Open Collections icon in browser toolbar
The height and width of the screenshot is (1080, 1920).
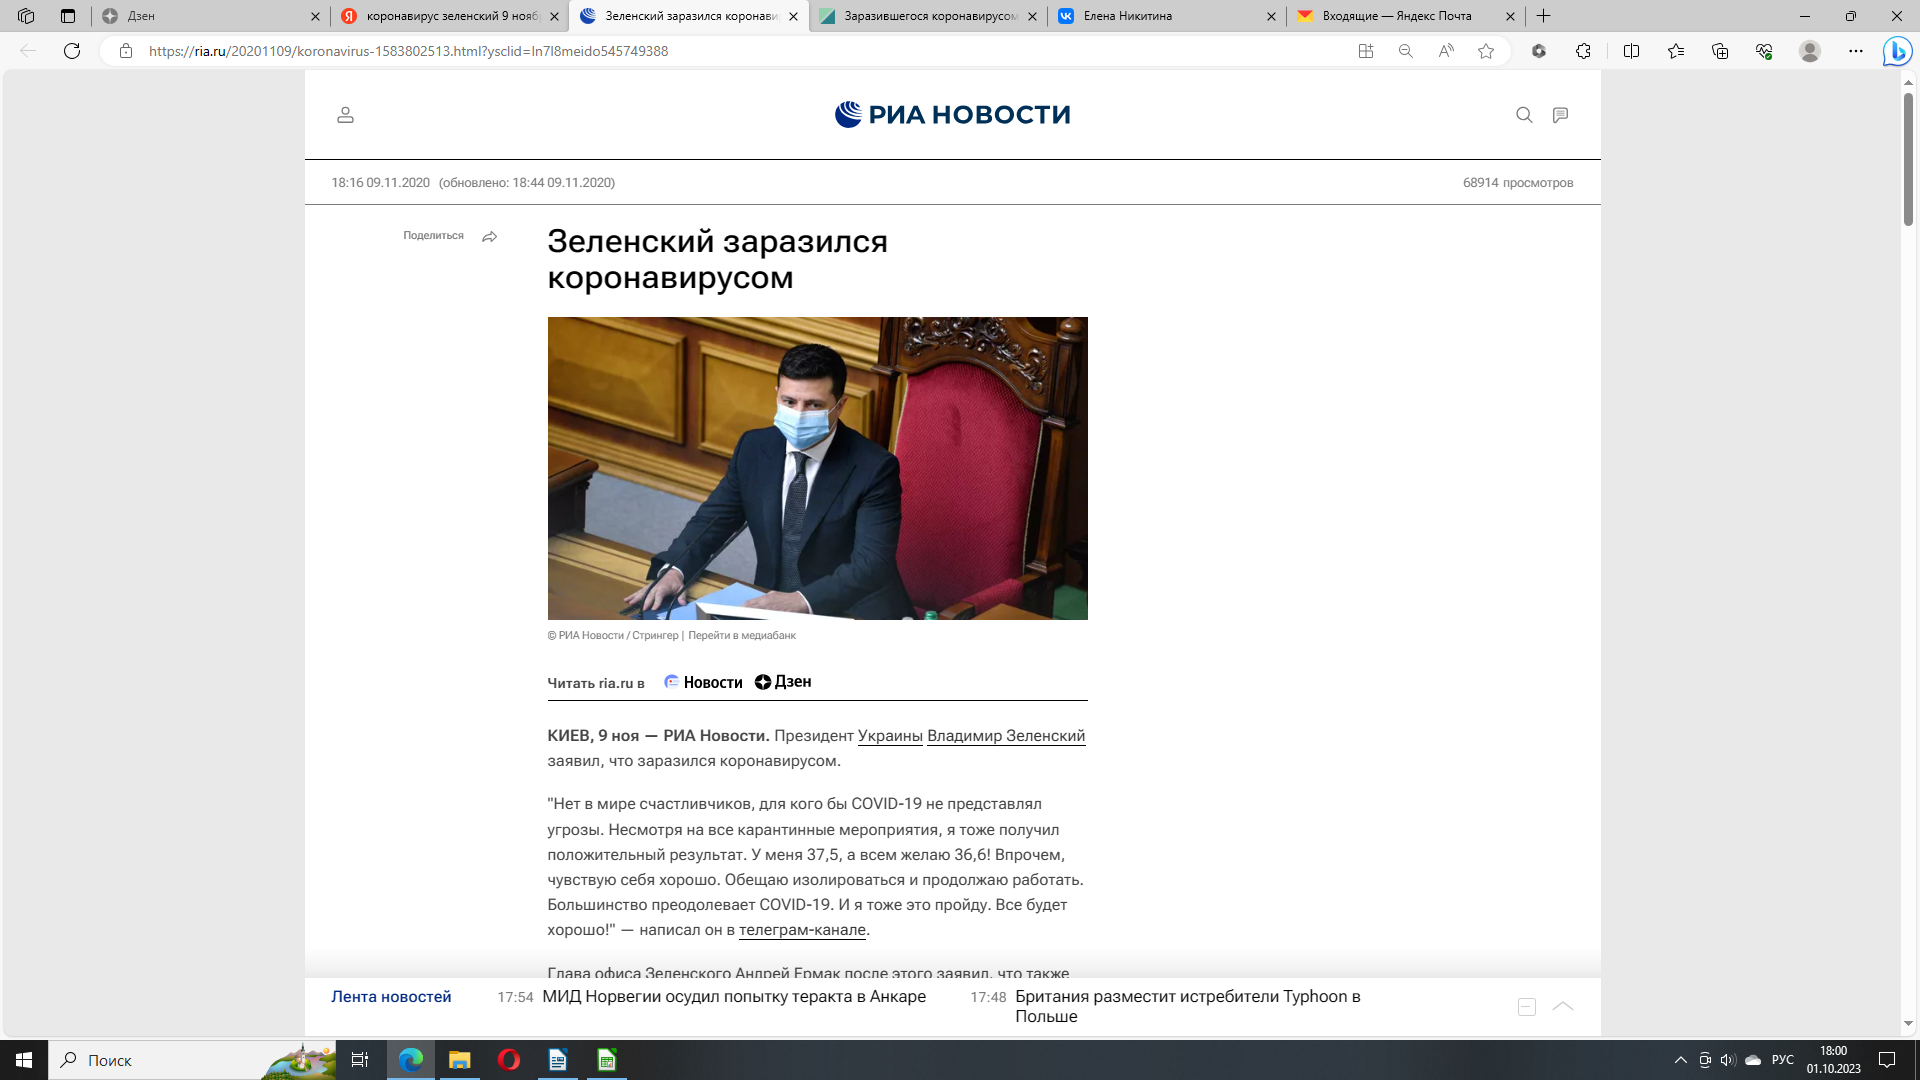point(1720,51)
